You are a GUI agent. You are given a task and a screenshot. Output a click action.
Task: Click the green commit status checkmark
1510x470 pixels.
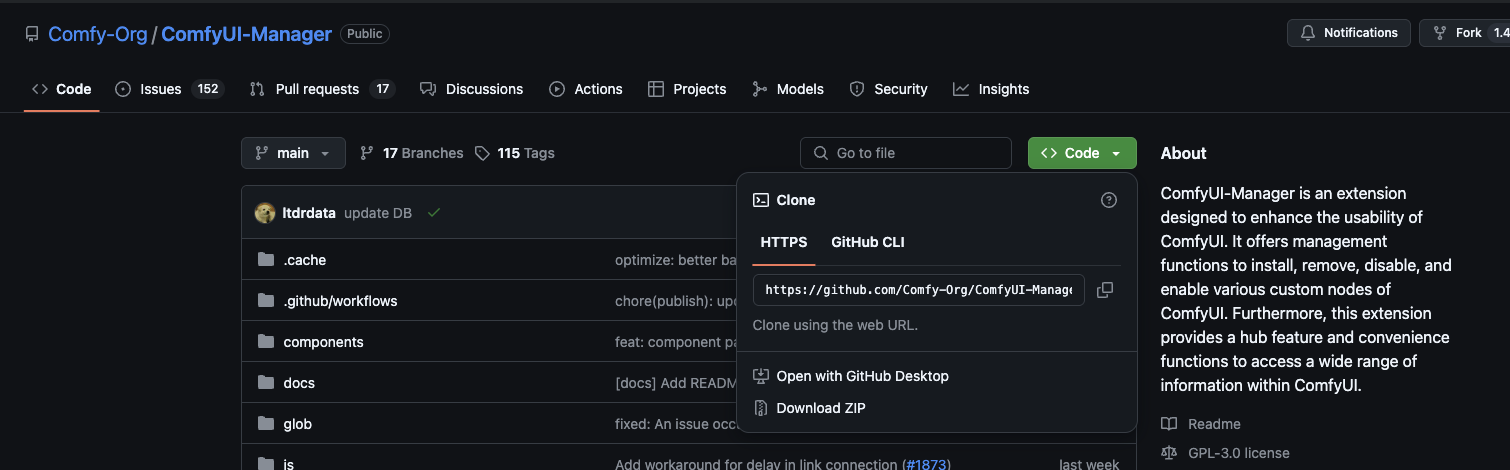433,213
